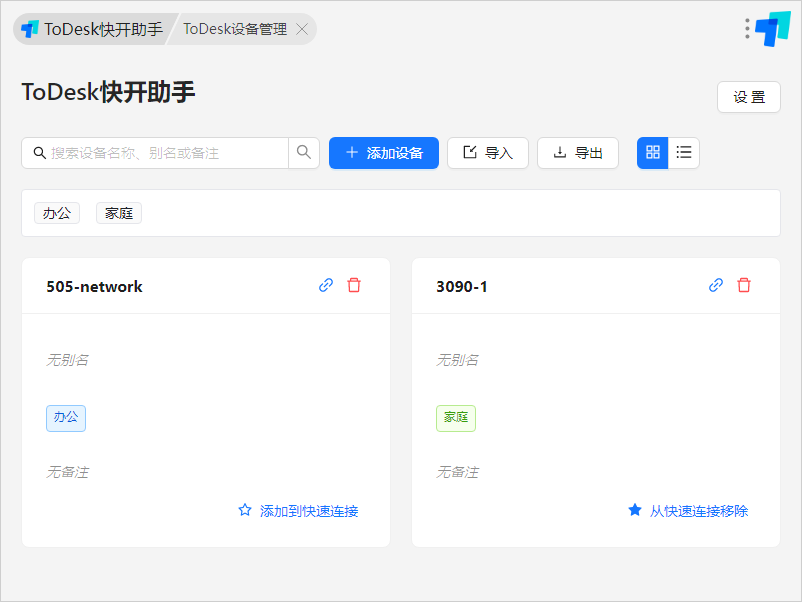The image size is (802, 602).
Task: Click the 505-network device name
Action: (x=95, y=286)
